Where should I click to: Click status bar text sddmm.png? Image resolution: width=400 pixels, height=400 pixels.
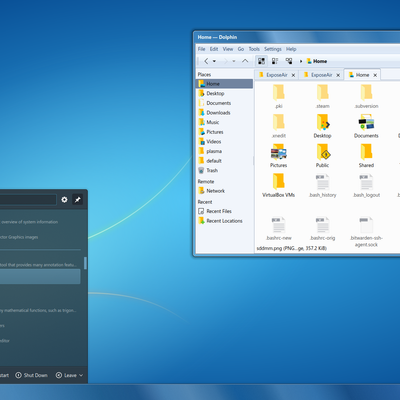point(292,248)
